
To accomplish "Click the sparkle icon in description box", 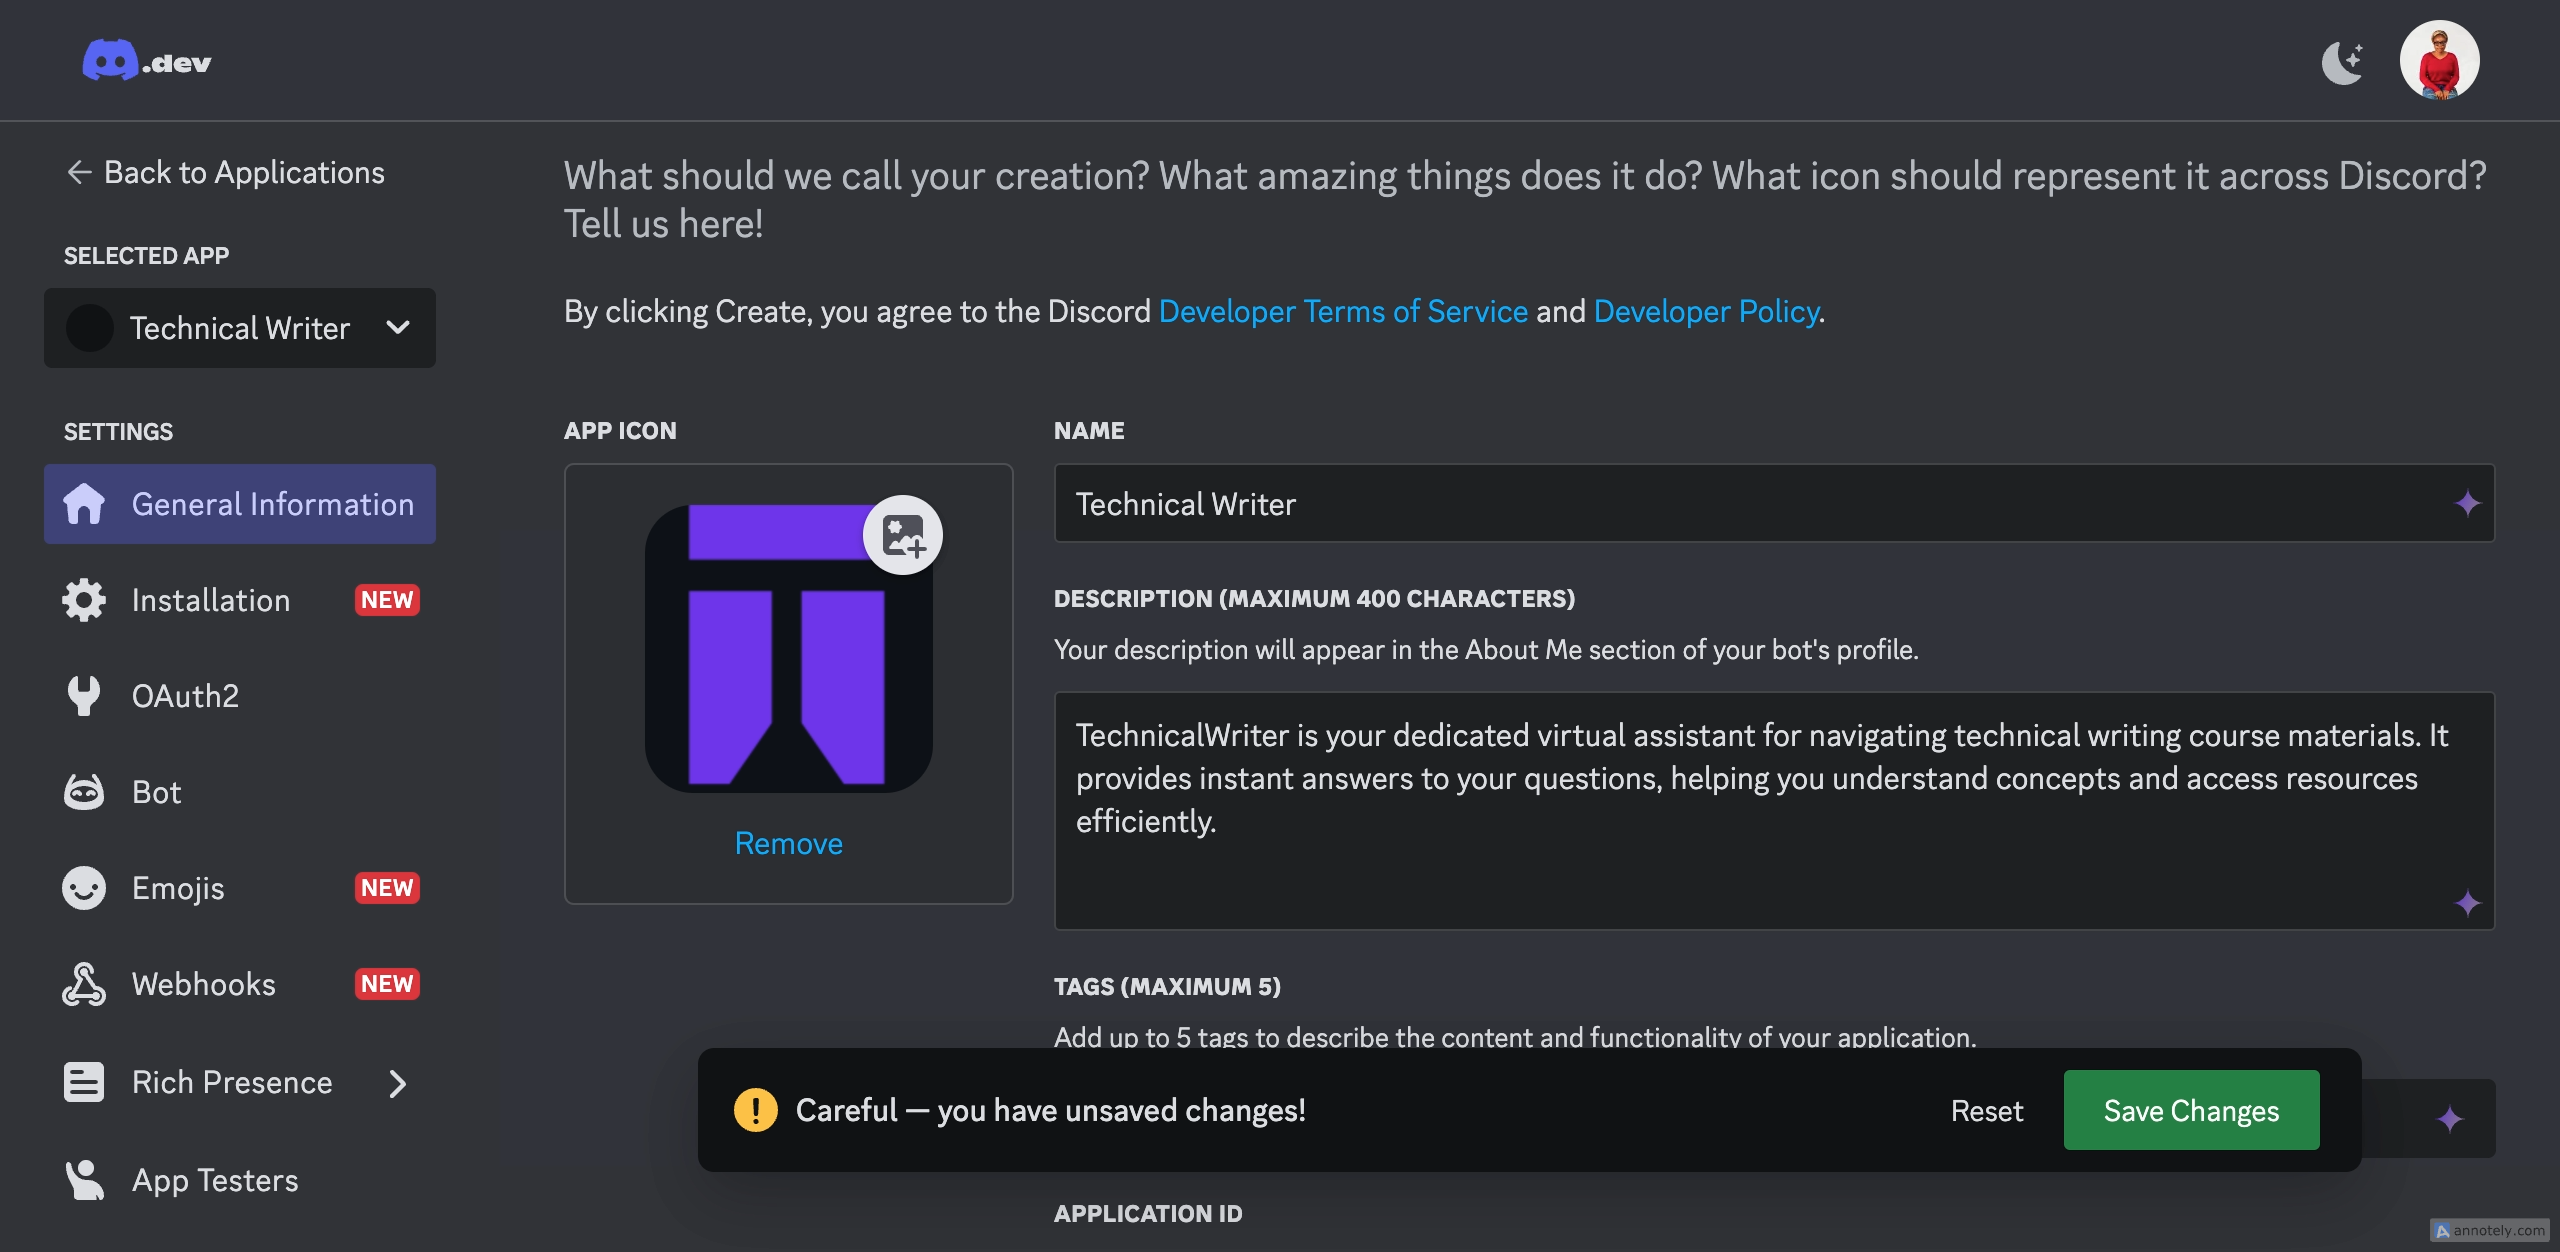I will [x=2467, y=903].
